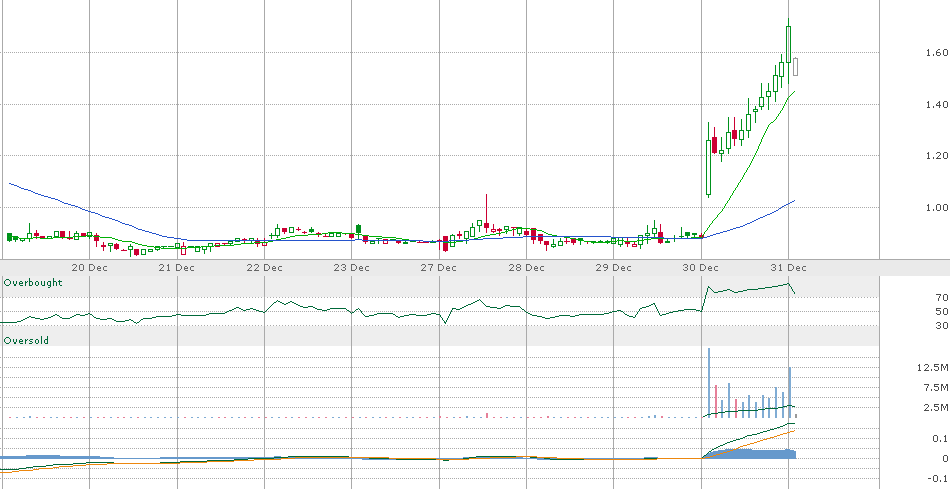Click the RSI 30 level label
This screenshot has height=489, width=950.
click(942, 326)
